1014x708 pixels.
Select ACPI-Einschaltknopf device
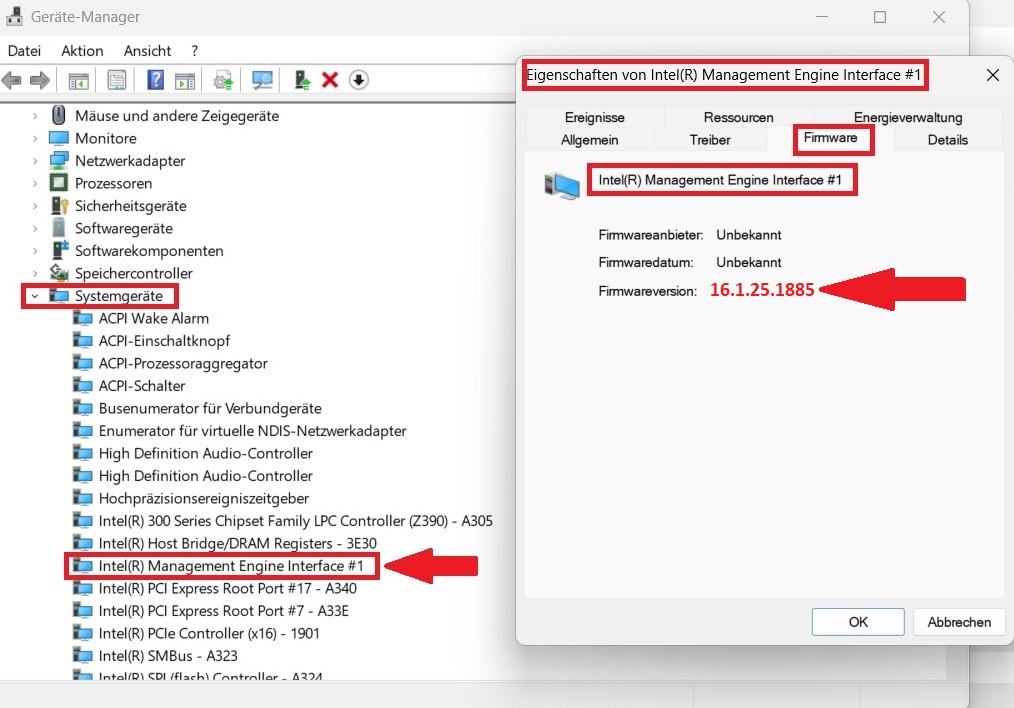coord(164,341)
